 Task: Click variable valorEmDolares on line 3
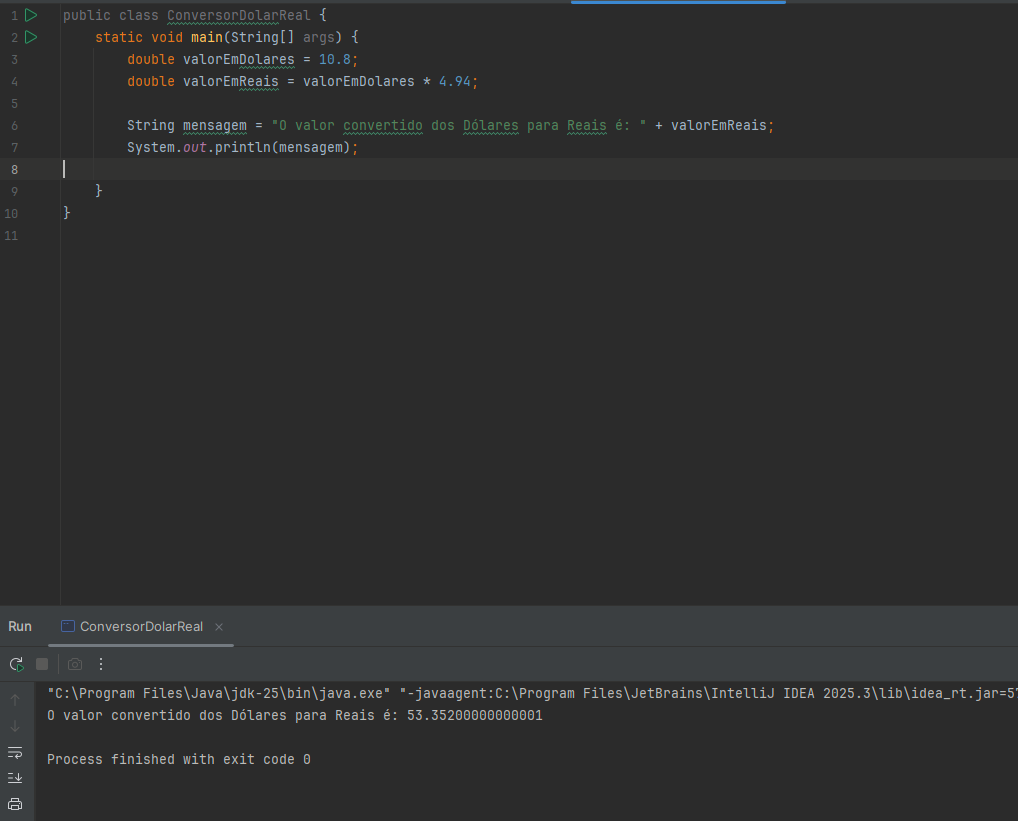[x=239, y=59]
